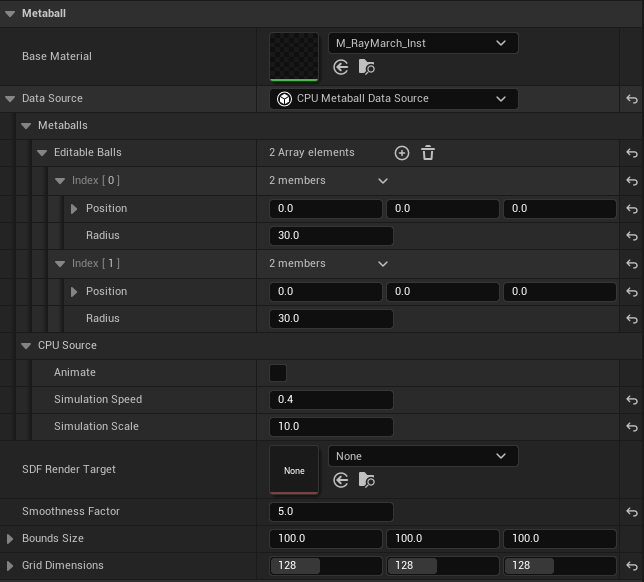
Task: Enable the Animate checkbox
Action: pyautogui.click(x=278, y=373)
